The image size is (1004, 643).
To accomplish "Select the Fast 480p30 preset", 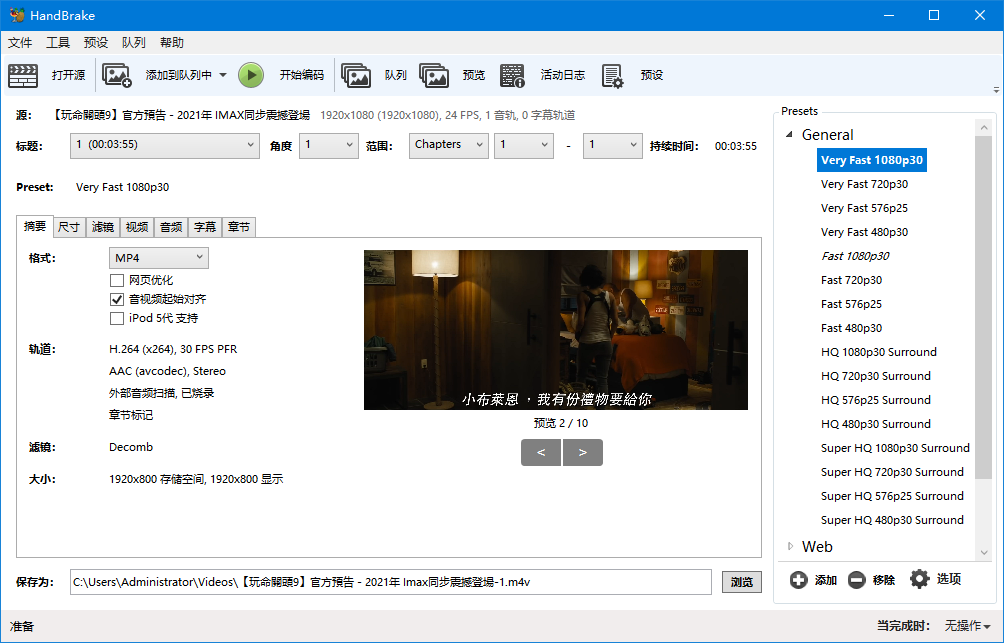I will tap(851, 328).
